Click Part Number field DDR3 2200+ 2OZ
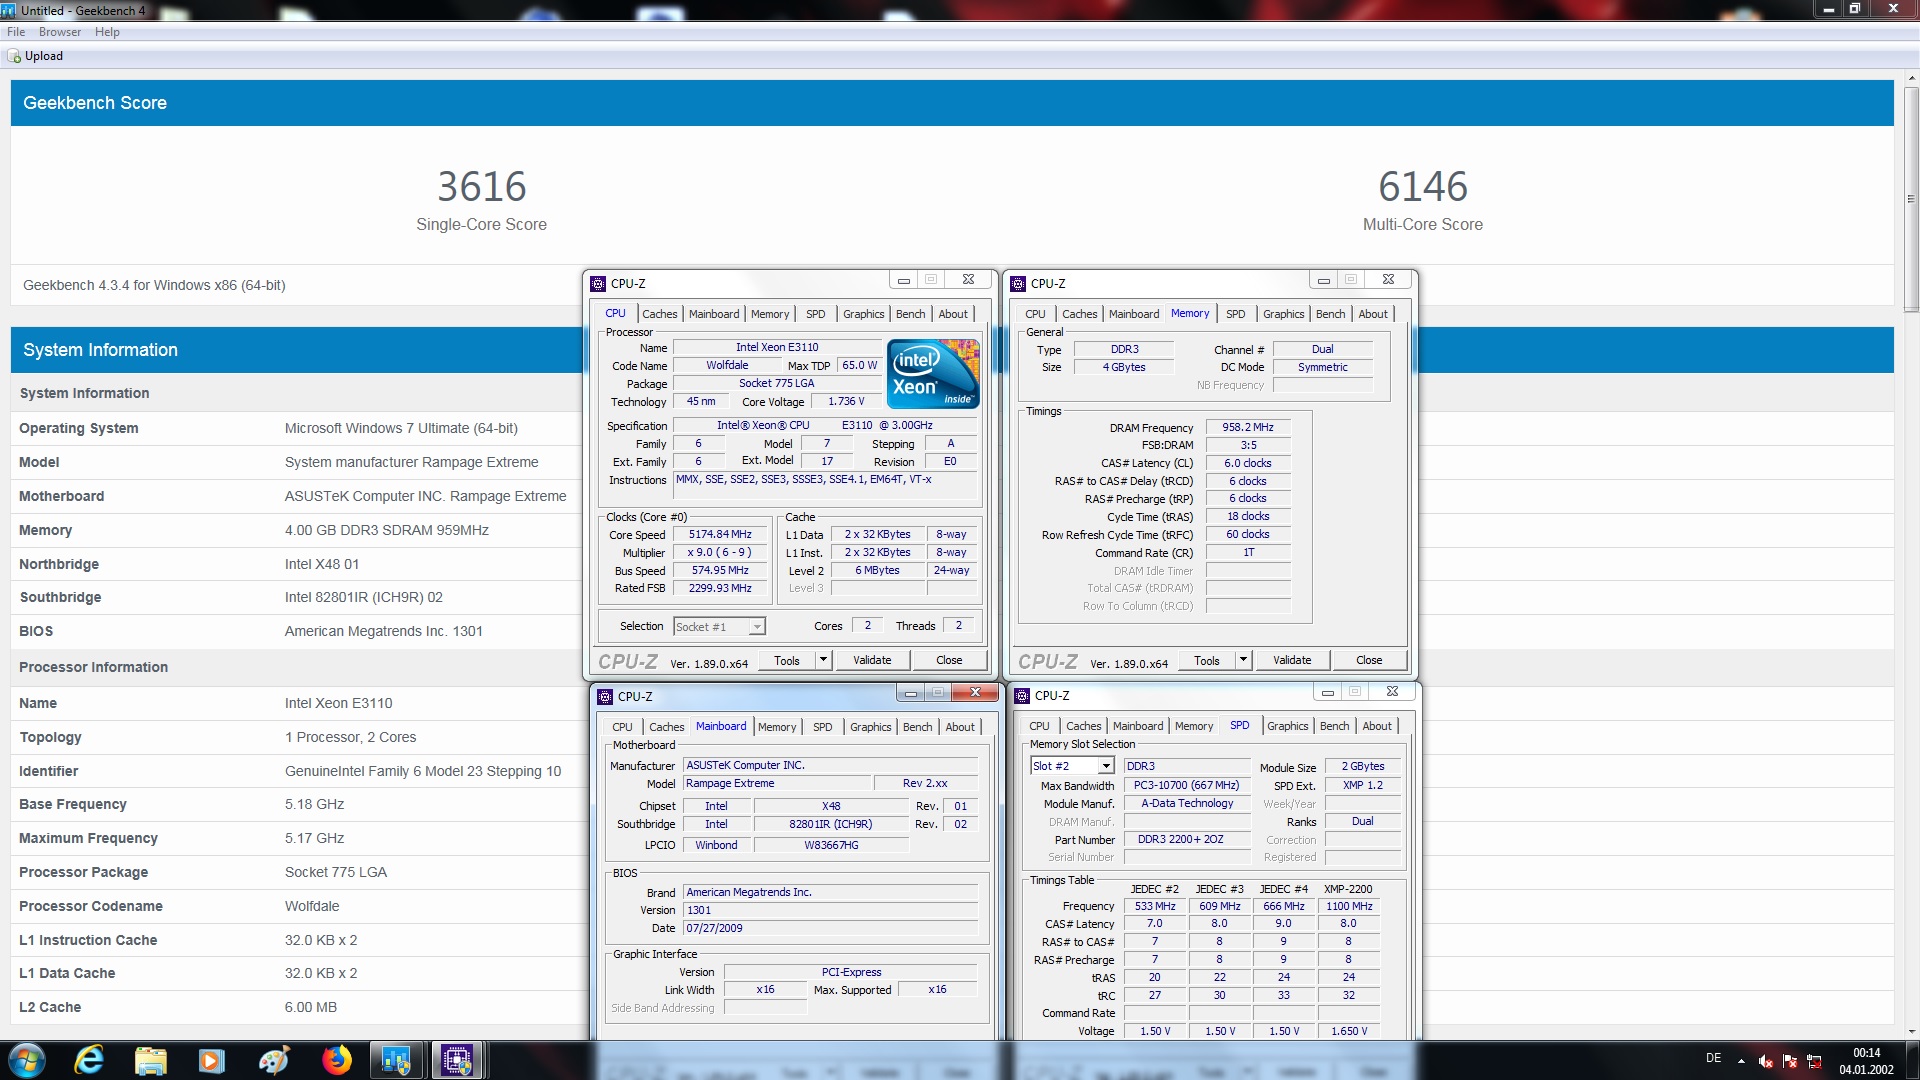The height and width of the screenshot is (1080, 1920). (x=1187, y=839)
